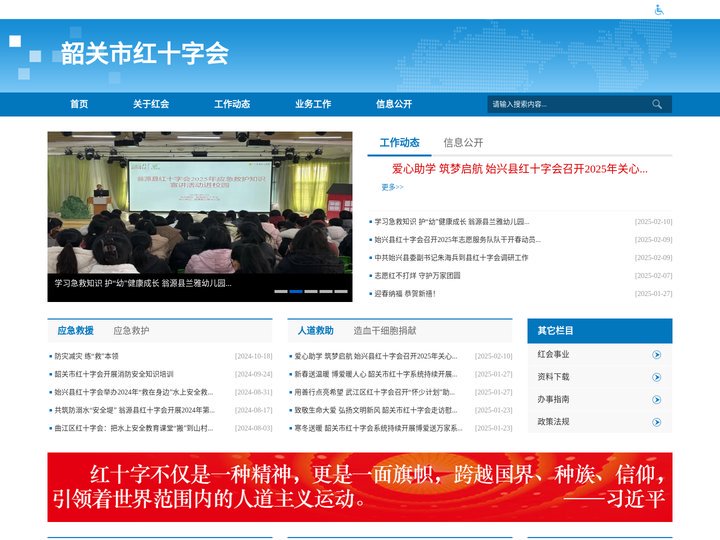720x540 pixels.
Task: Open article 新春送温暖 博爱暖人心
Action: [376, 374]
